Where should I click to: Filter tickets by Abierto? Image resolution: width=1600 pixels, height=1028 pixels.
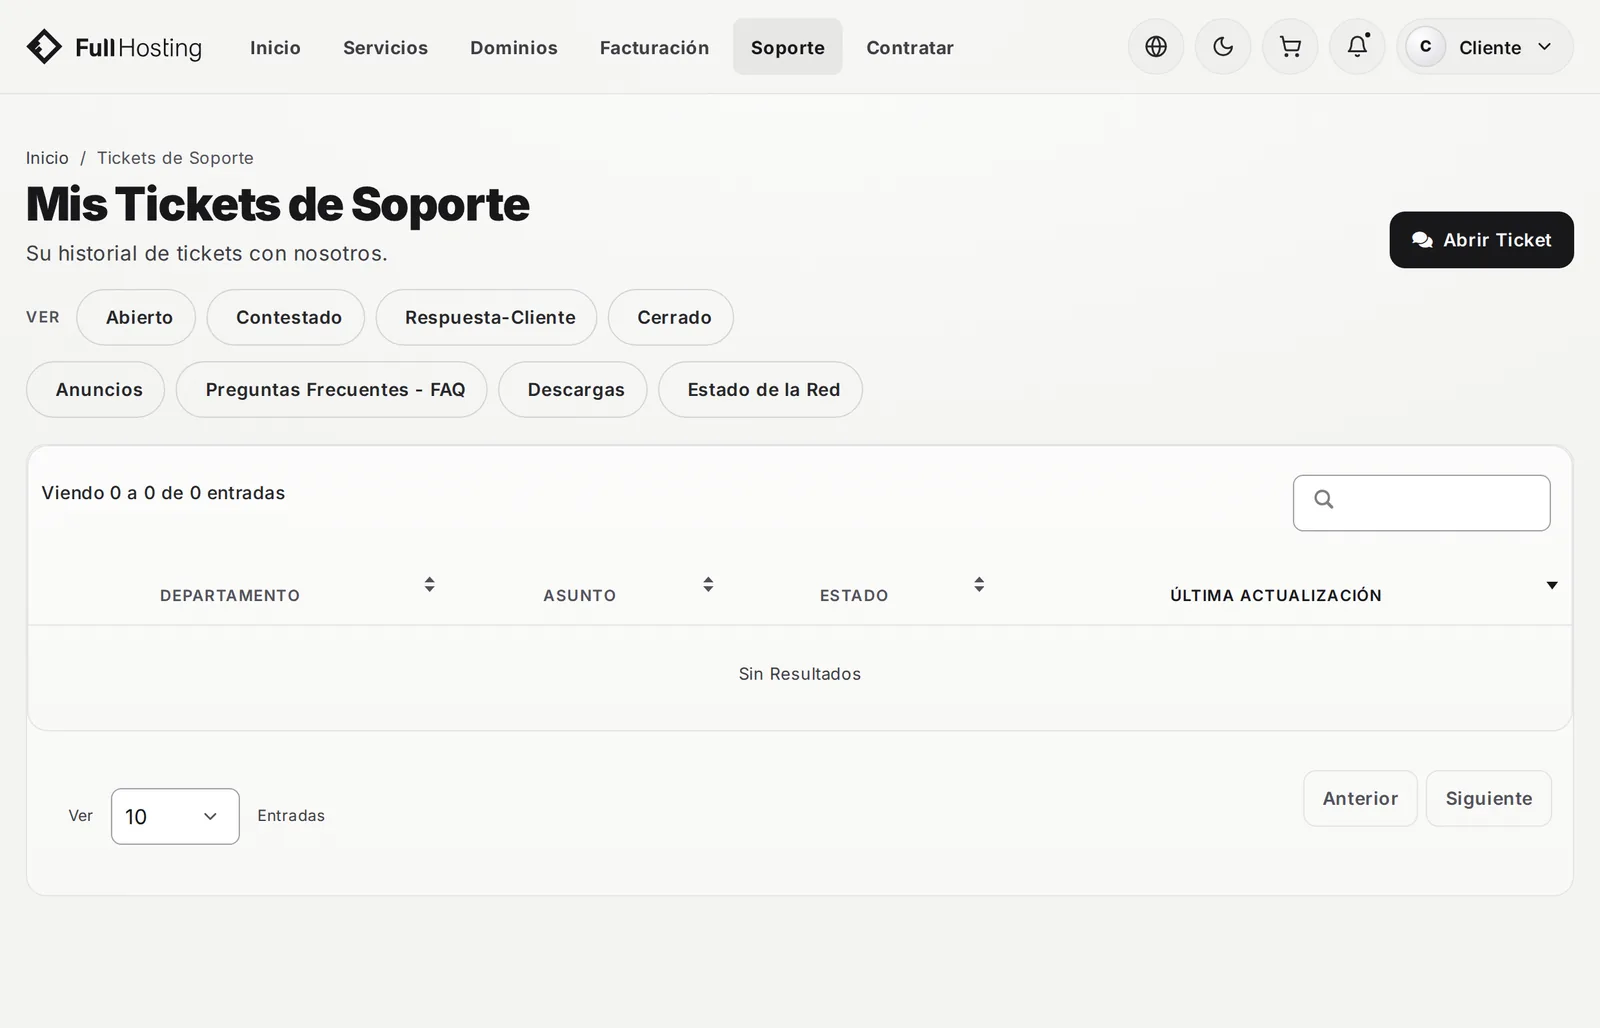(x=136, y=317)
